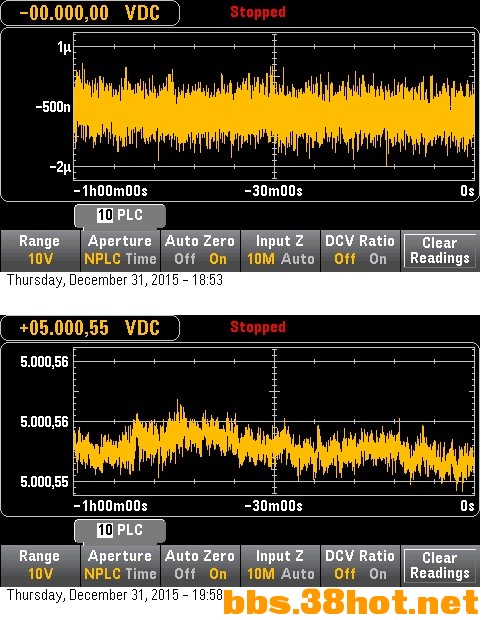This screenshot has height=620, width=481.
Task: Click the 5.000,55 axis label
Action: [x=44, y=482]
